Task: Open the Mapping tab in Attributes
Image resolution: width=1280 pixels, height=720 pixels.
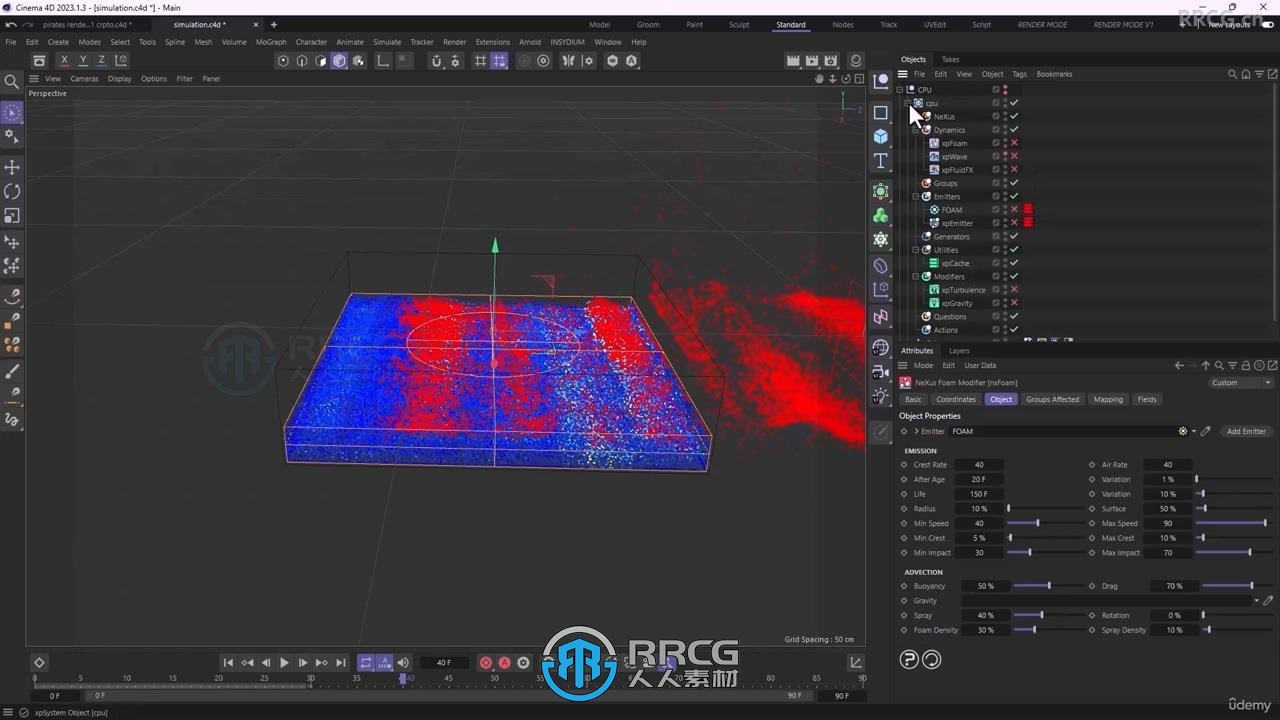Action: point(1108,399)
